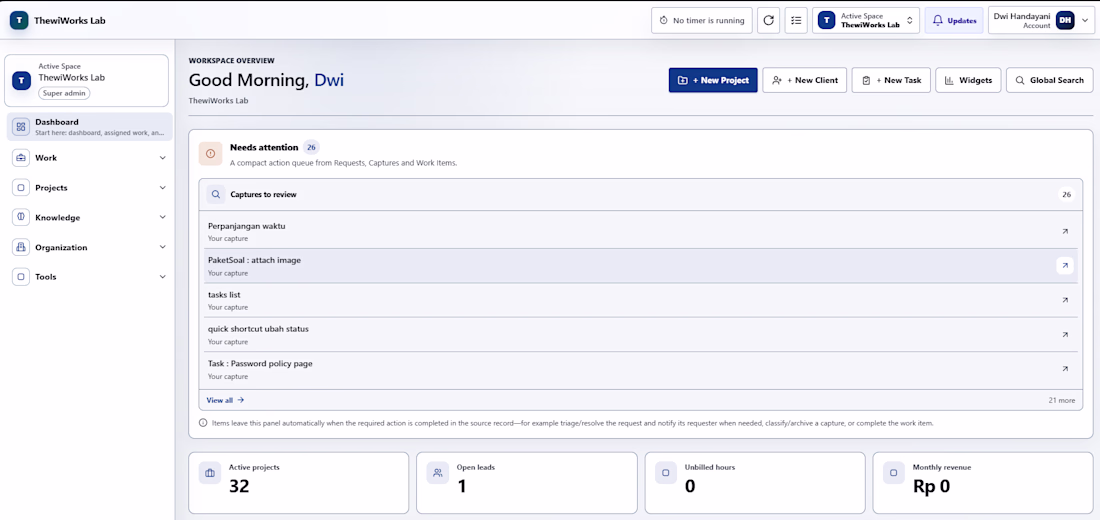The image size is (1100, 520).
Task: Click quick shortcut ubah status title
Action: click(258, 329)
